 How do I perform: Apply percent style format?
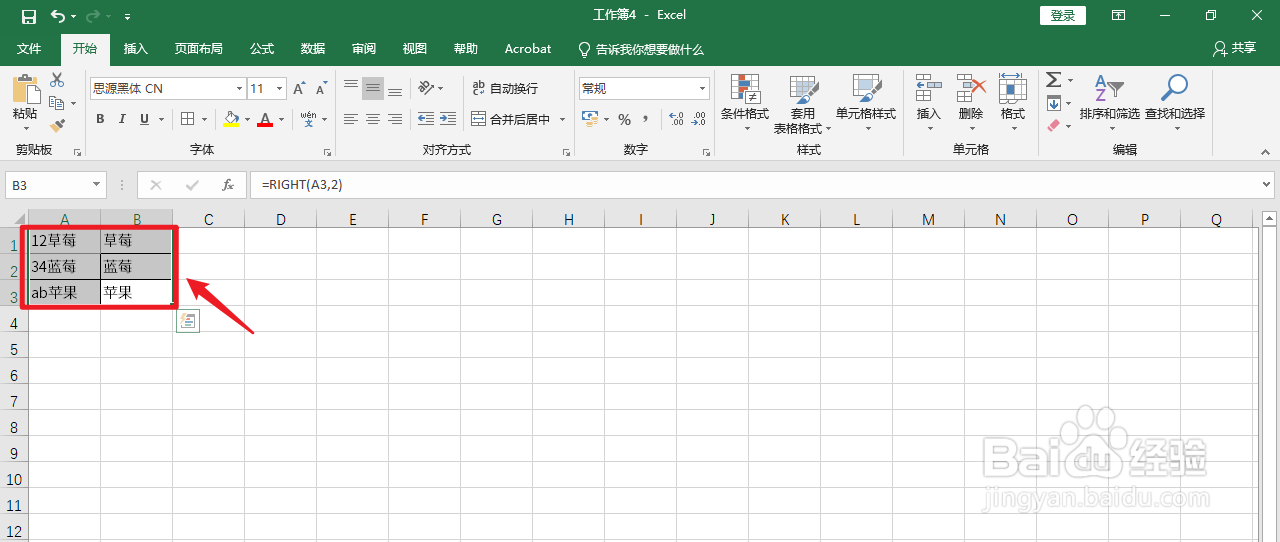[x=624, y=119]
